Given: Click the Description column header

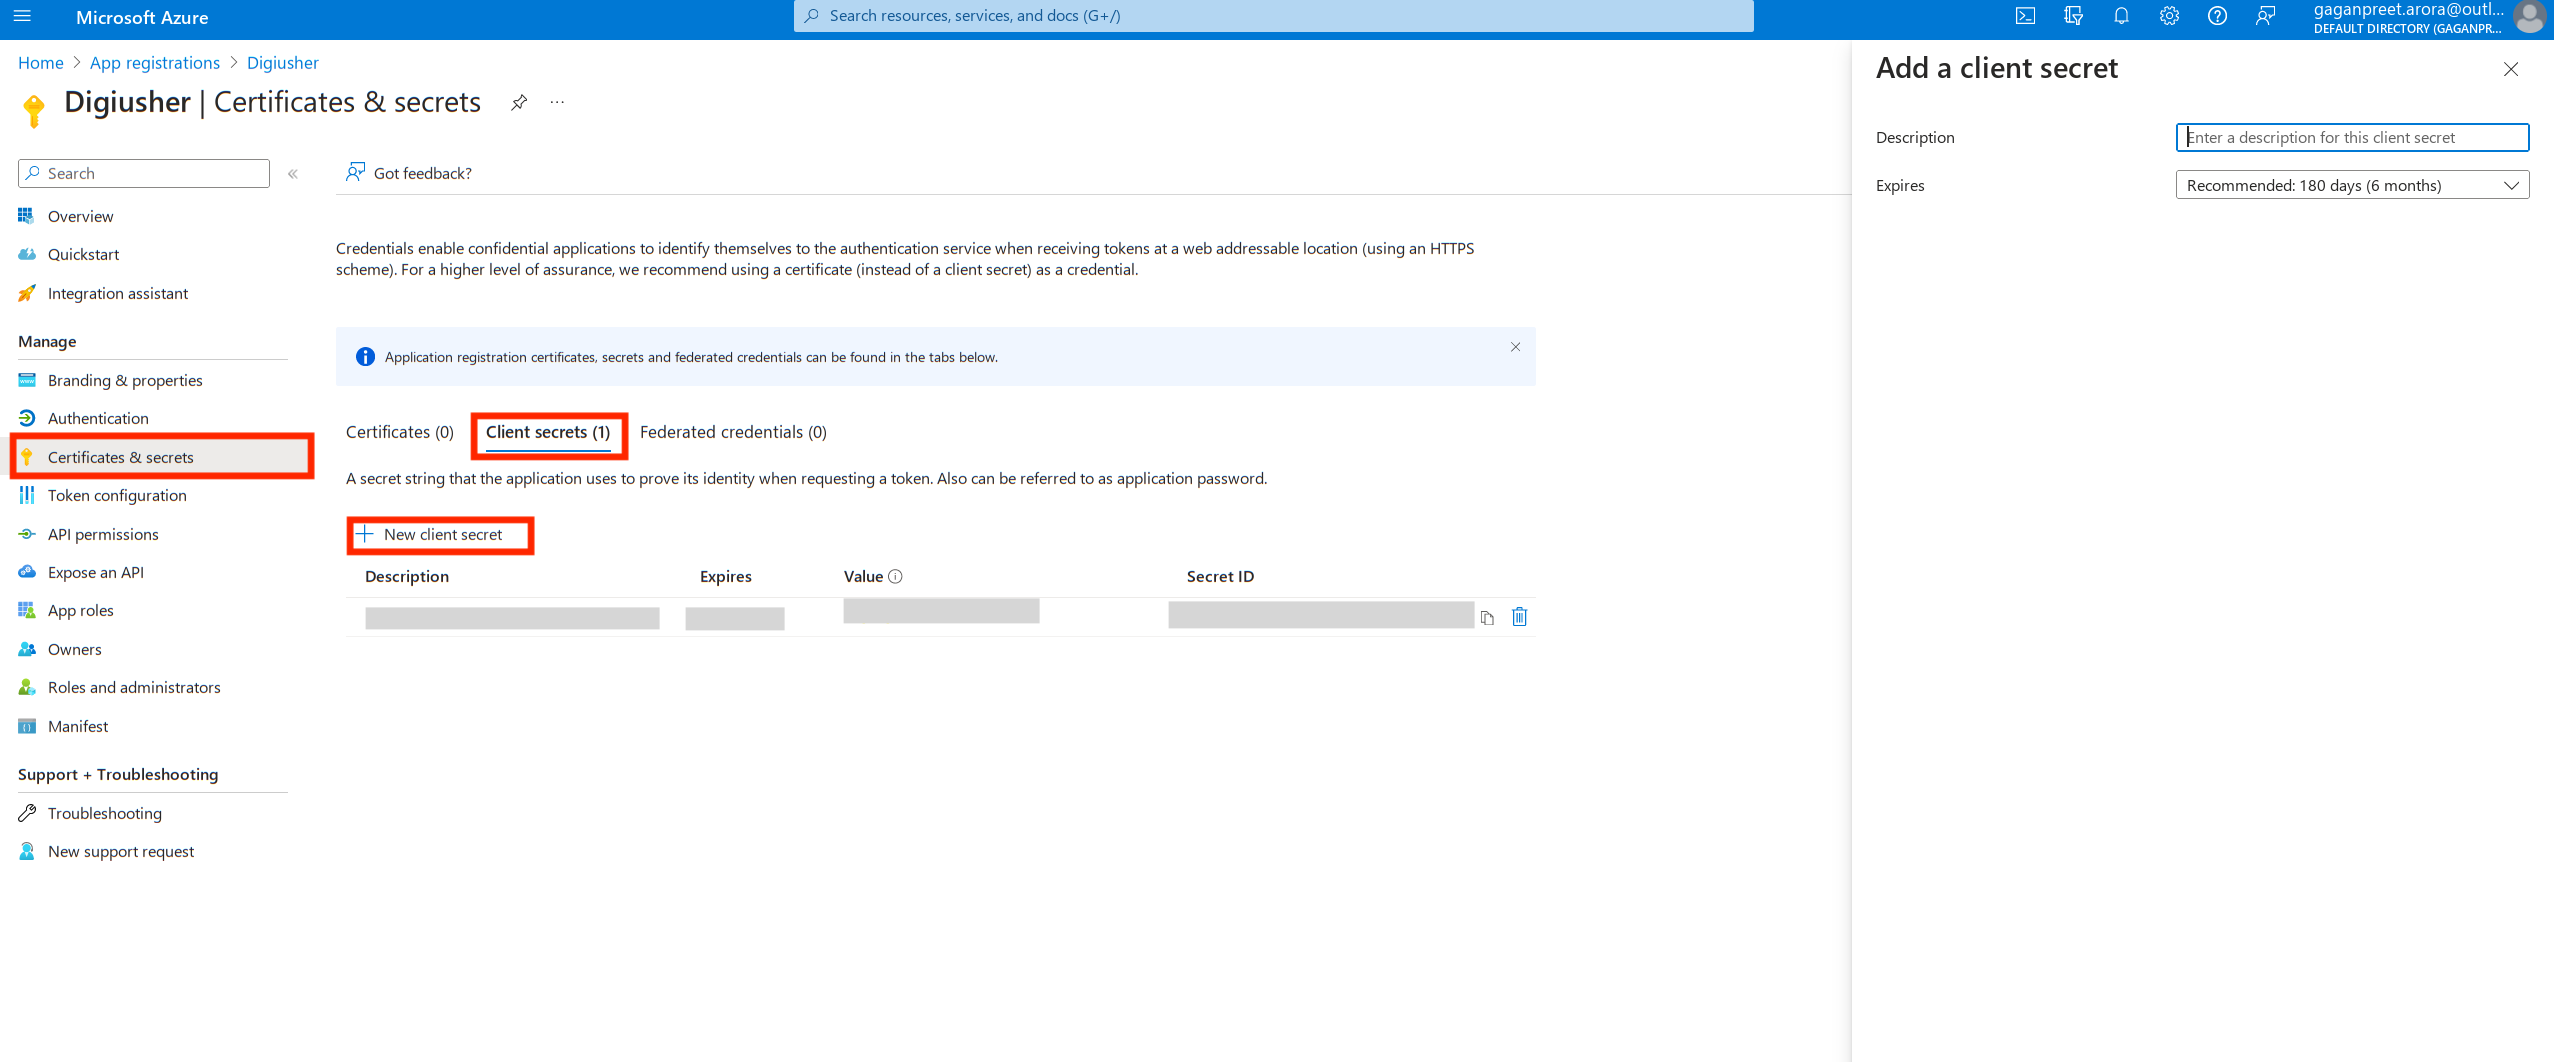Looking at the screenshot, I should tap(407, 576).
